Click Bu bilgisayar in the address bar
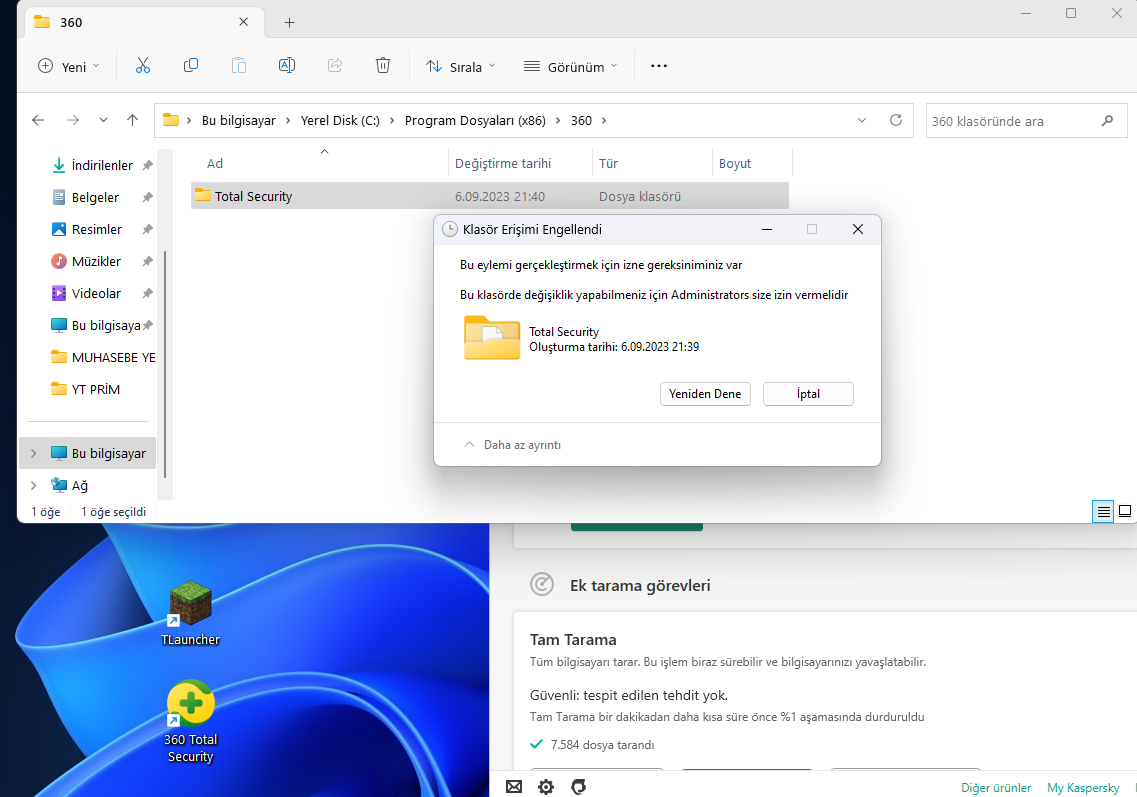Viewport: 1137px width, 797px height. point(239,120)
